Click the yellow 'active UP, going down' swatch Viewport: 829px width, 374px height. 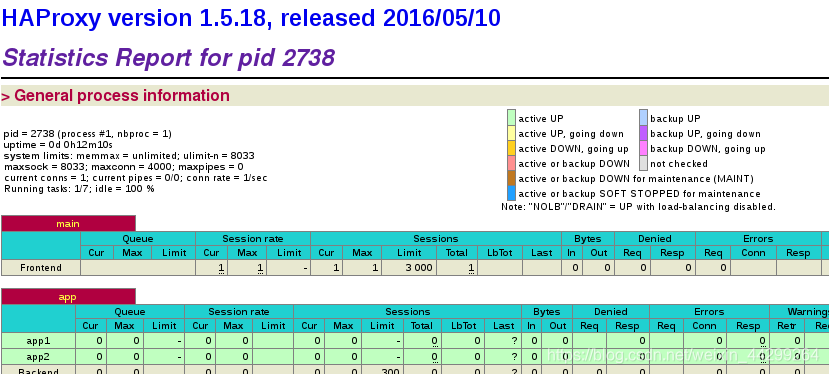511,133
